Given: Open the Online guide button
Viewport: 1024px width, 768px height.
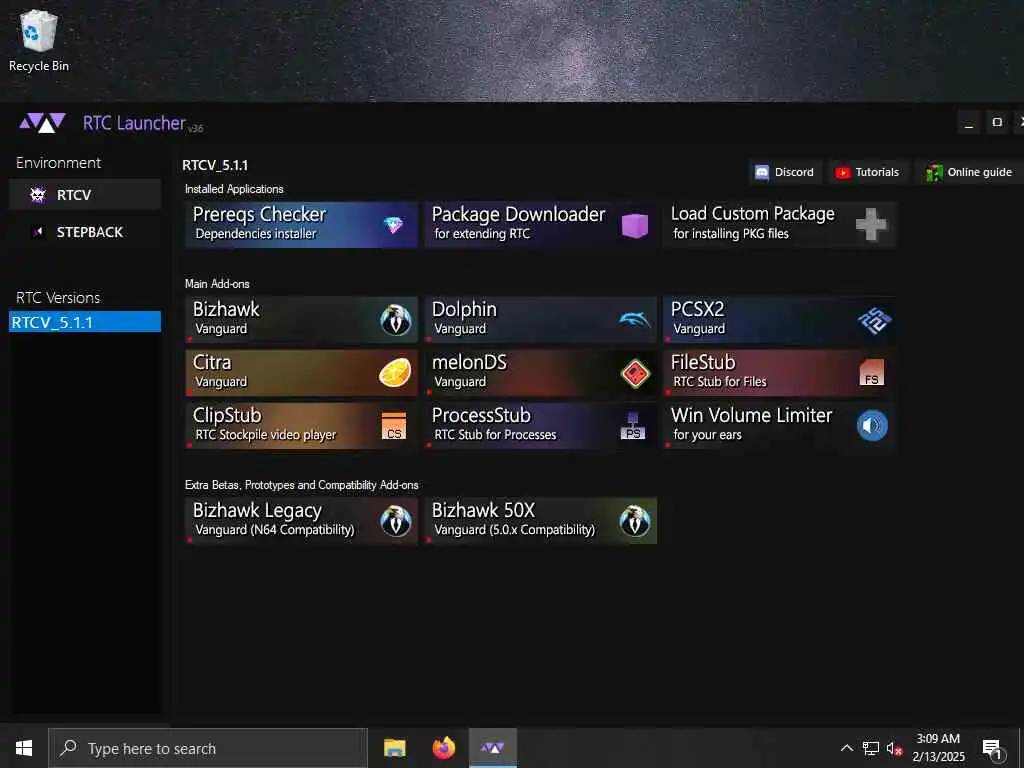Looking at the screenshot, I should (x=969, y=172).
